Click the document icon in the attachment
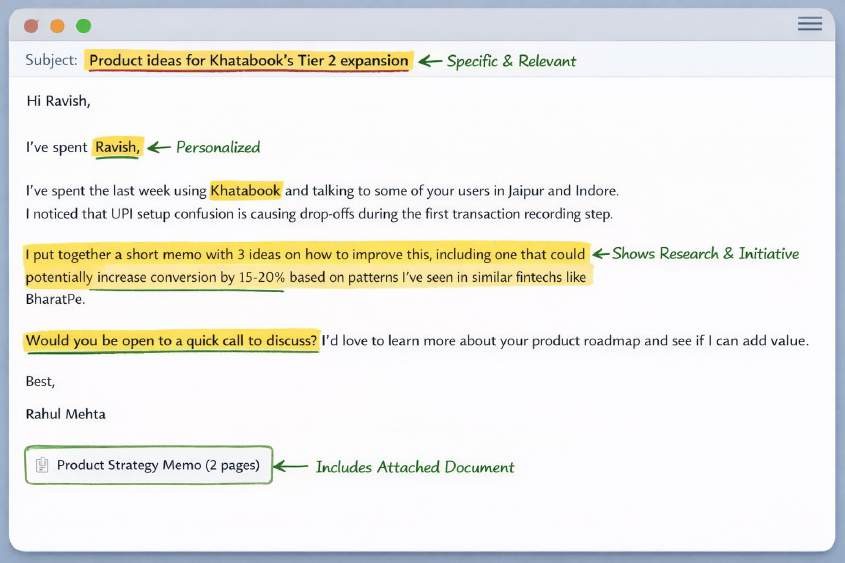 coord(42,465)
